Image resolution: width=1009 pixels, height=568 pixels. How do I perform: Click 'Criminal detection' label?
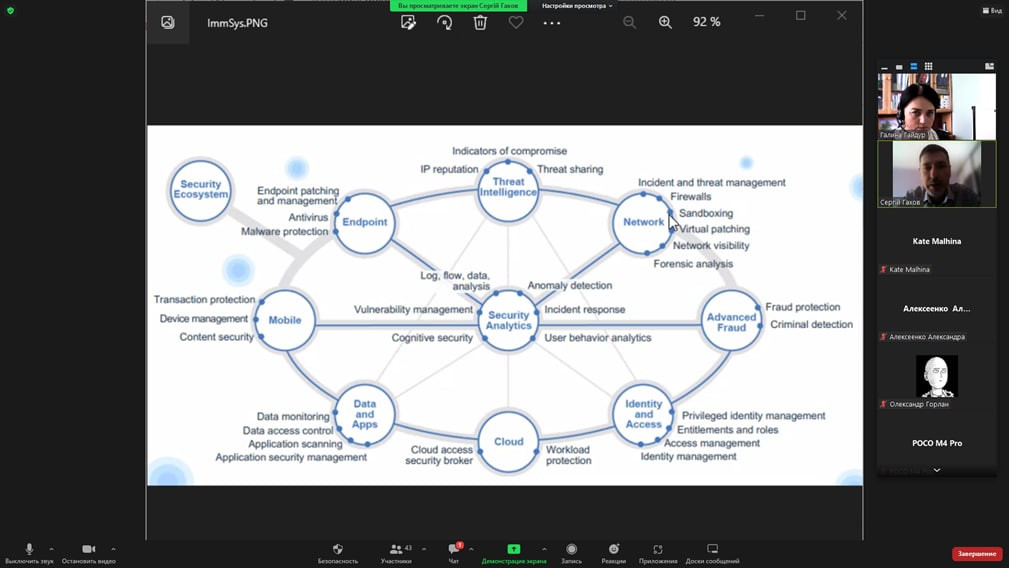(811, 325)
